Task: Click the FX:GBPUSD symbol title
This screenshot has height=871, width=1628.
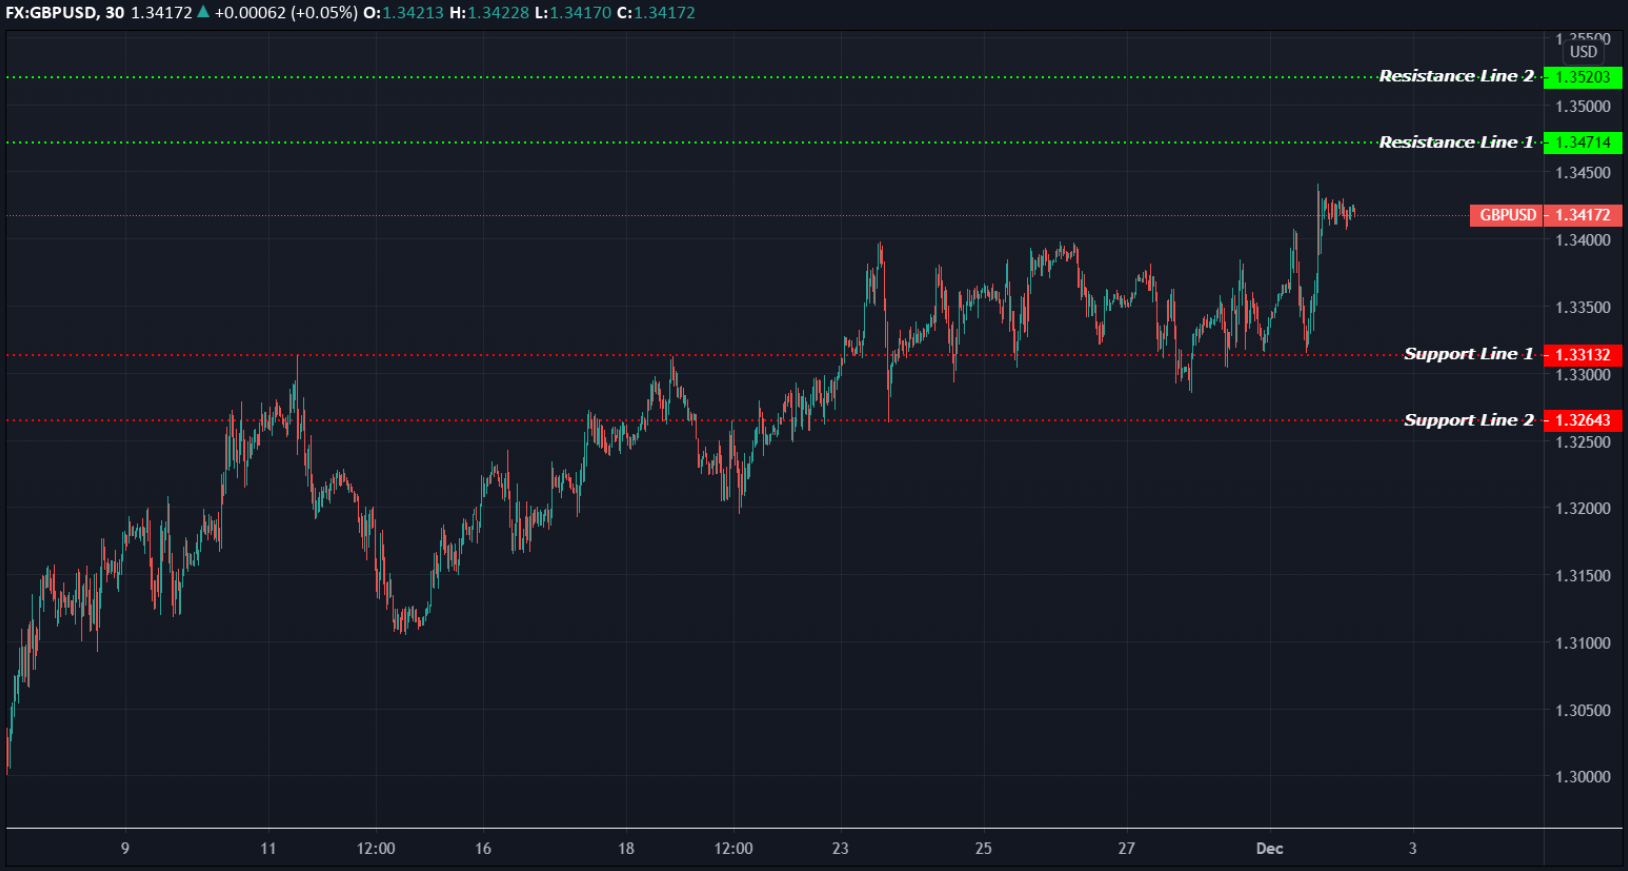Action: [x=51, y=13]
